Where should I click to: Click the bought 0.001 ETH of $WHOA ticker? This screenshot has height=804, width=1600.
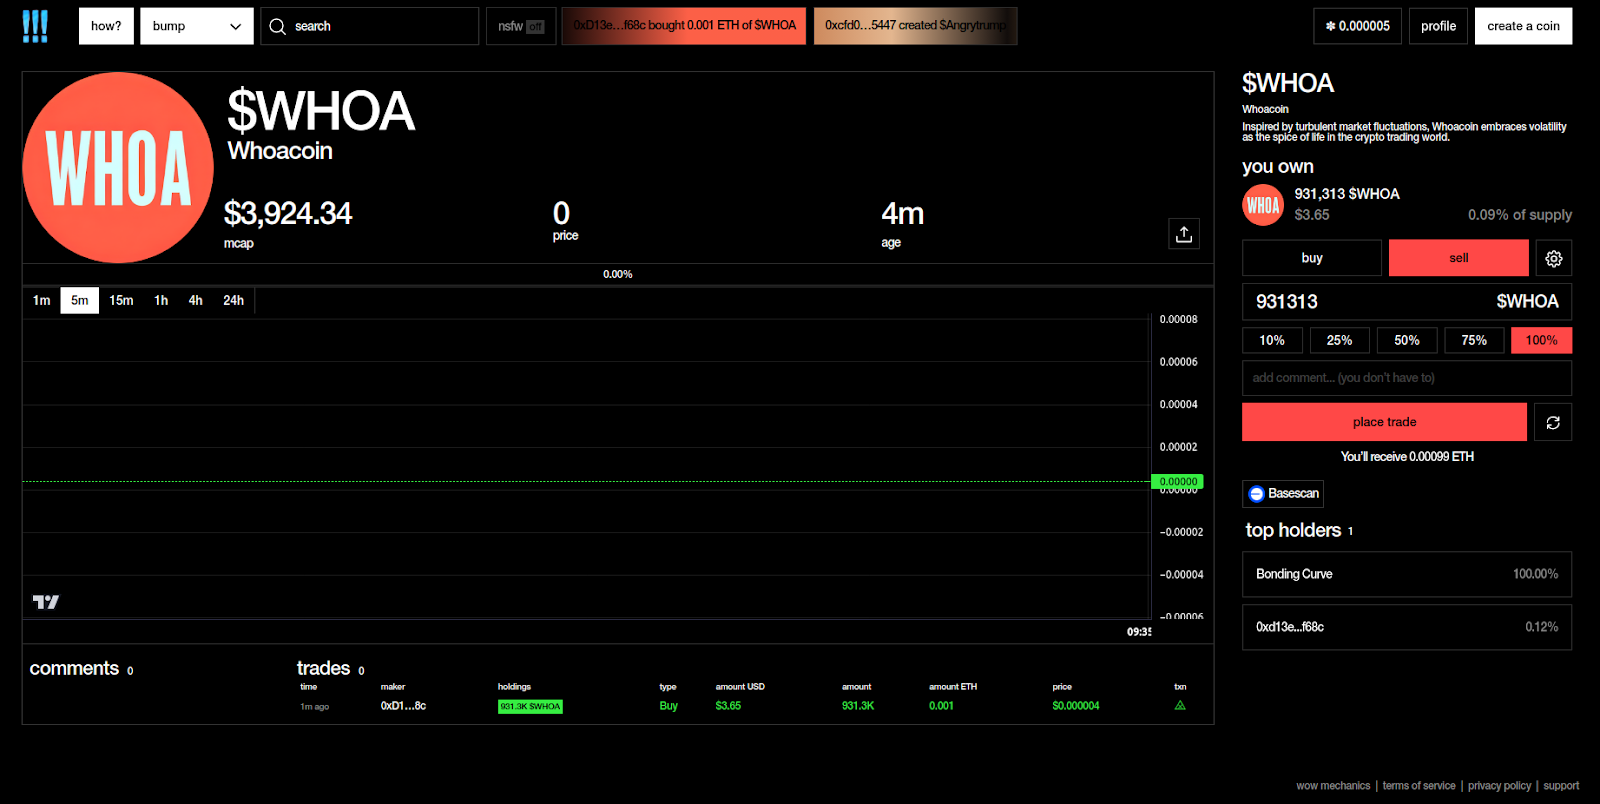684,26
